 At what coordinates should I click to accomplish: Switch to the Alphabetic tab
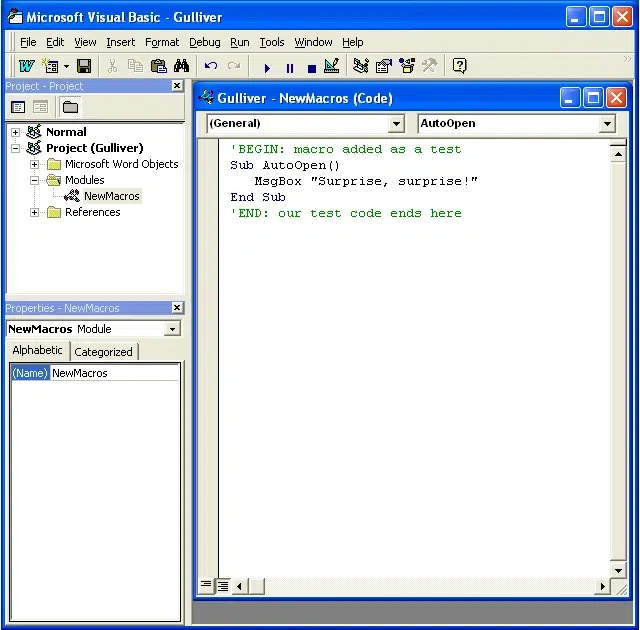coord(38,350)
